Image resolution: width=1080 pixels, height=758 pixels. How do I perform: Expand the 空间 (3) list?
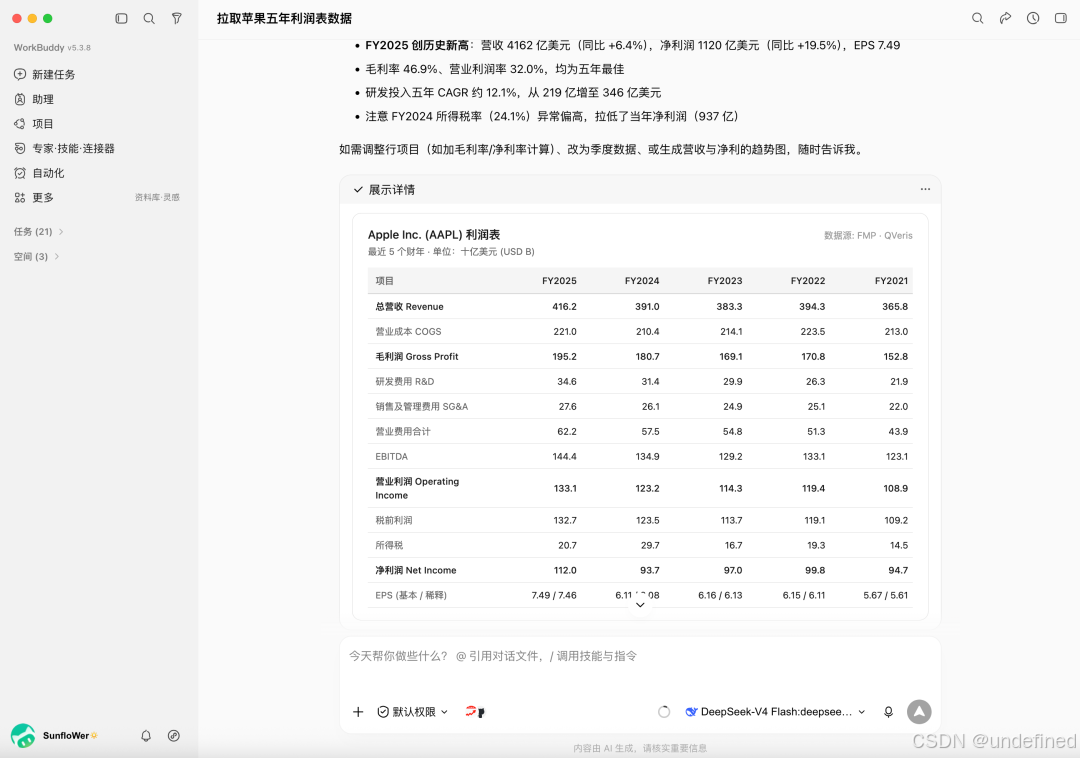(x=37, y=256)
